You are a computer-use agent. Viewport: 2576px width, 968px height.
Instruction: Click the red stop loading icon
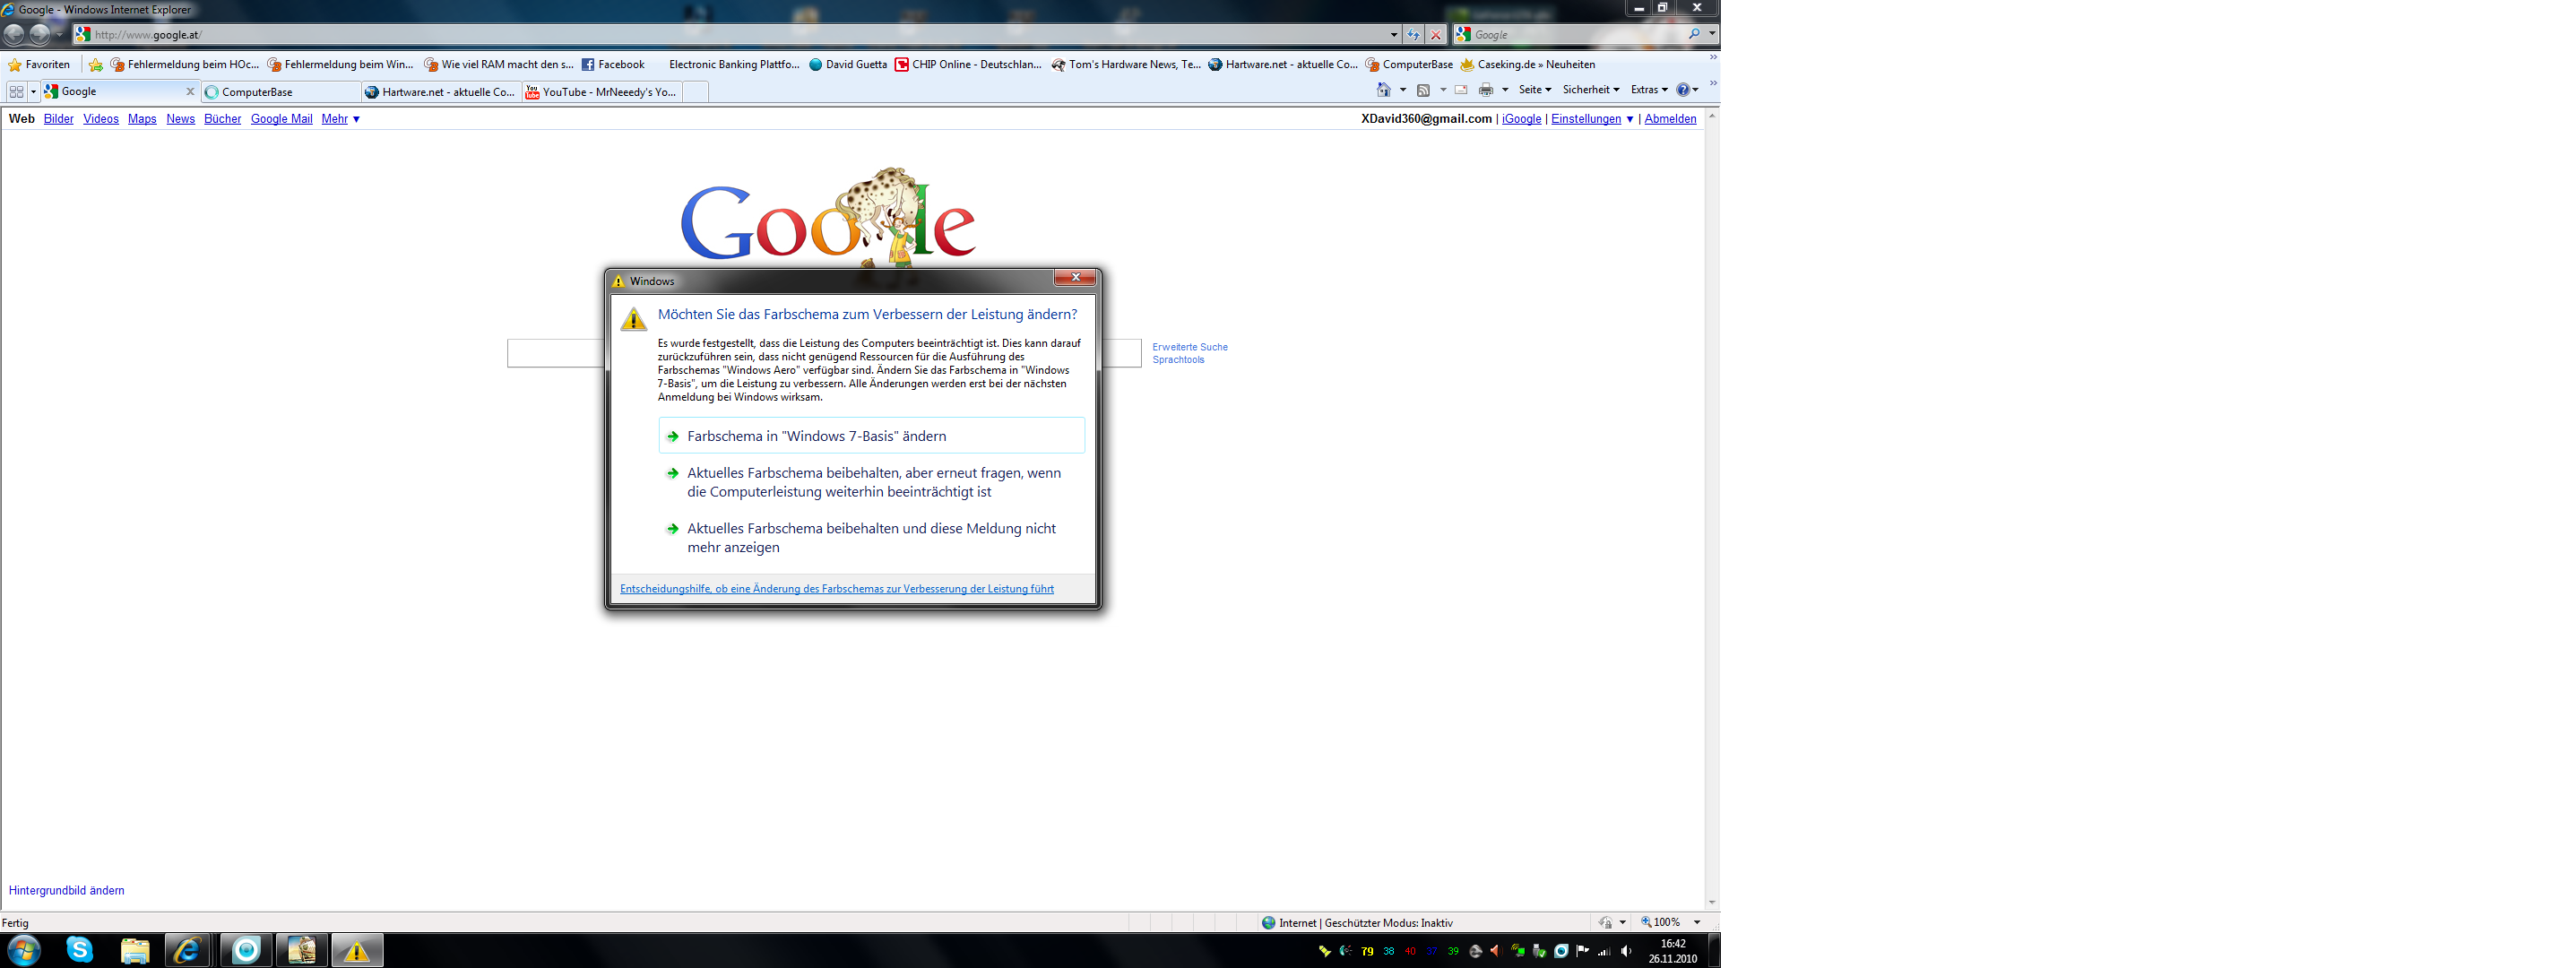(1436, 34)
